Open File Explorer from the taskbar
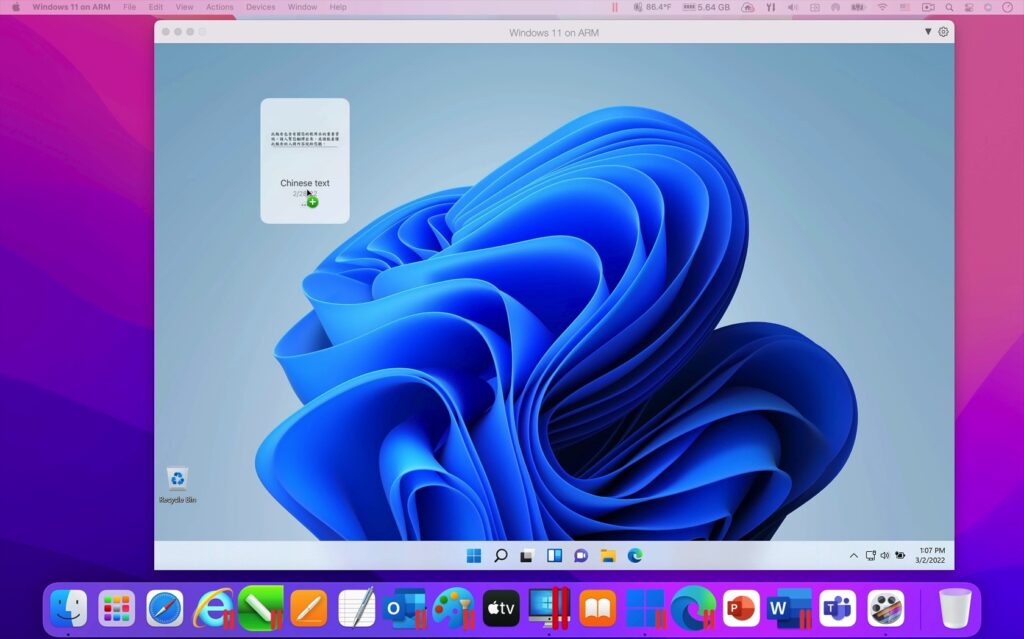1024x639 pixels. pyautogui.click(x=607, y=556)
